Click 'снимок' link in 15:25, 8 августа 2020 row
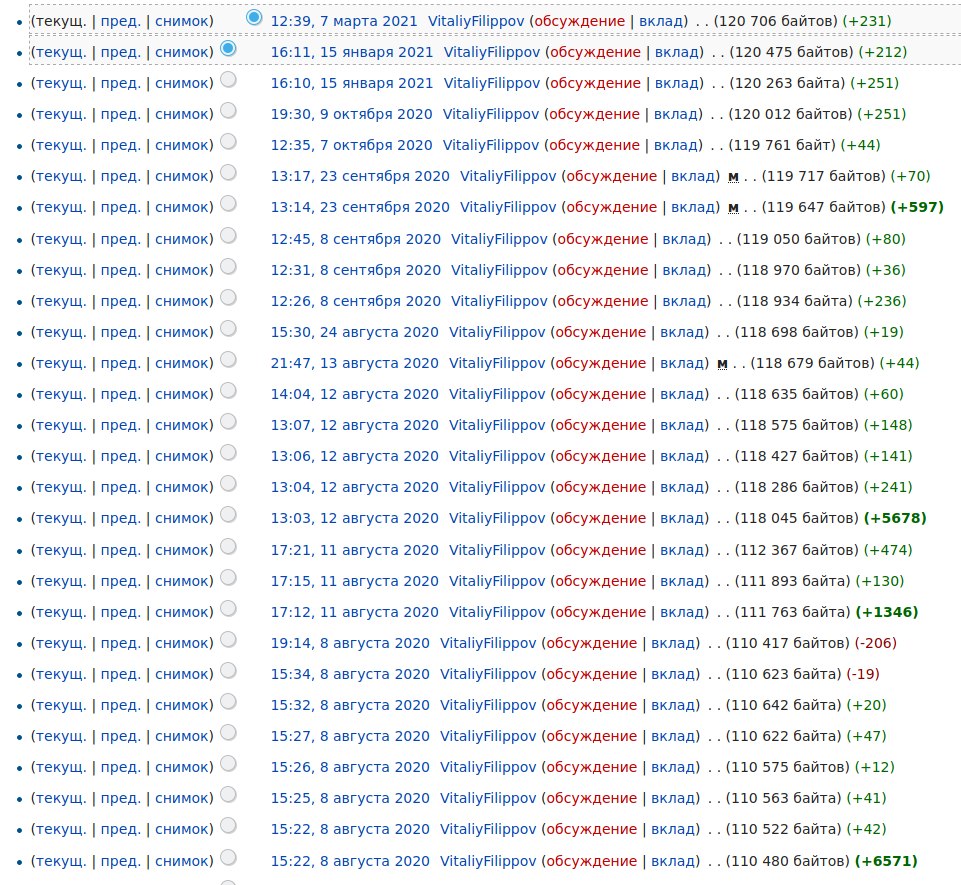961x885 pixels. (181, 799)
